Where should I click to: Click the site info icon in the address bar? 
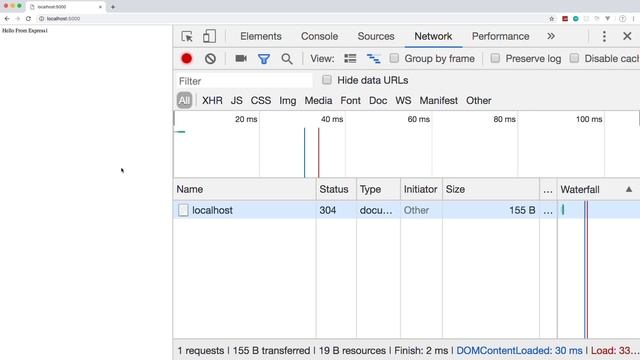click(x=41, y=18)
